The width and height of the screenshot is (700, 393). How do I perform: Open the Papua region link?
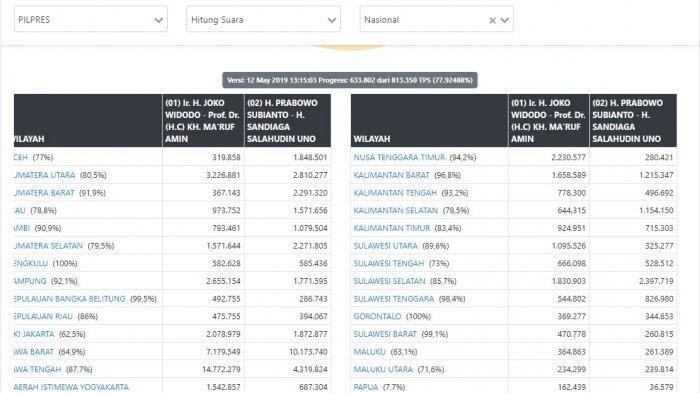coord(366,387)
